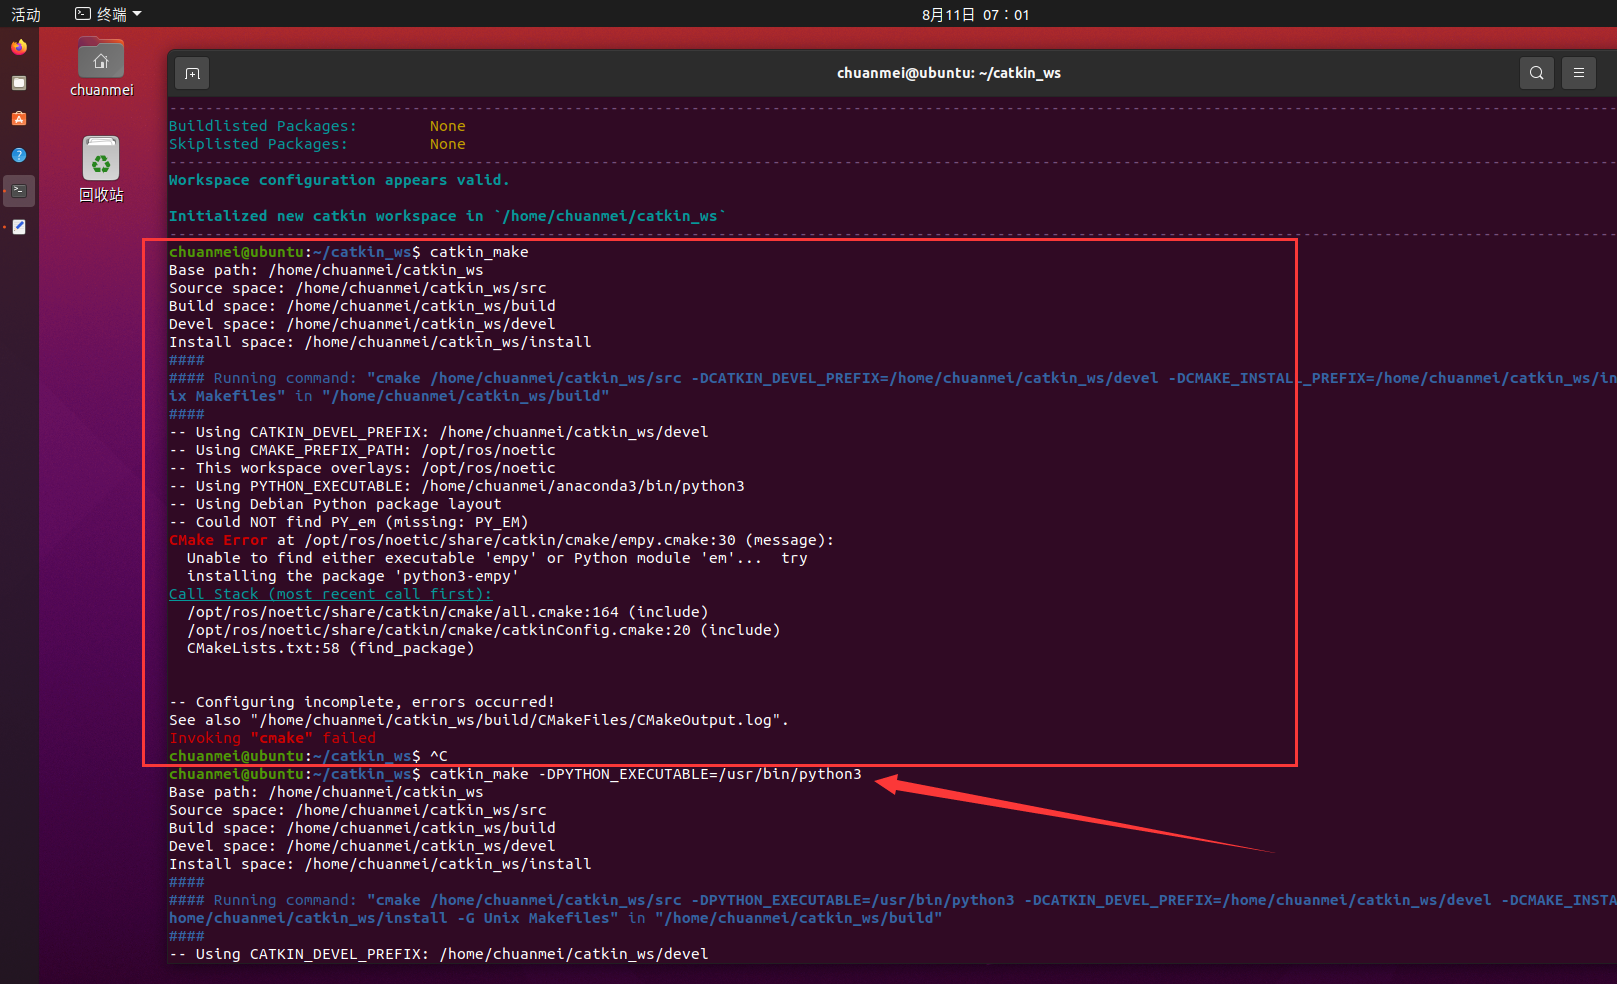
Task: Click the CMakeOutput.log path in terminal output
Action: 600,719
